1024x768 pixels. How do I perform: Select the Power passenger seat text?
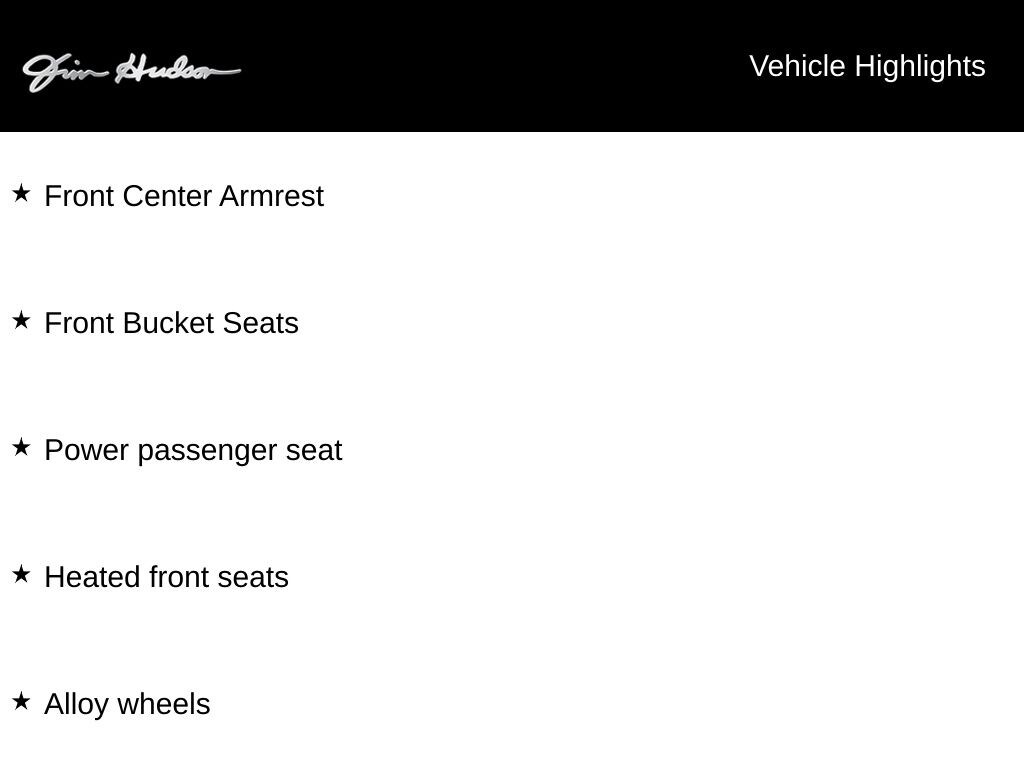point(193,451)
